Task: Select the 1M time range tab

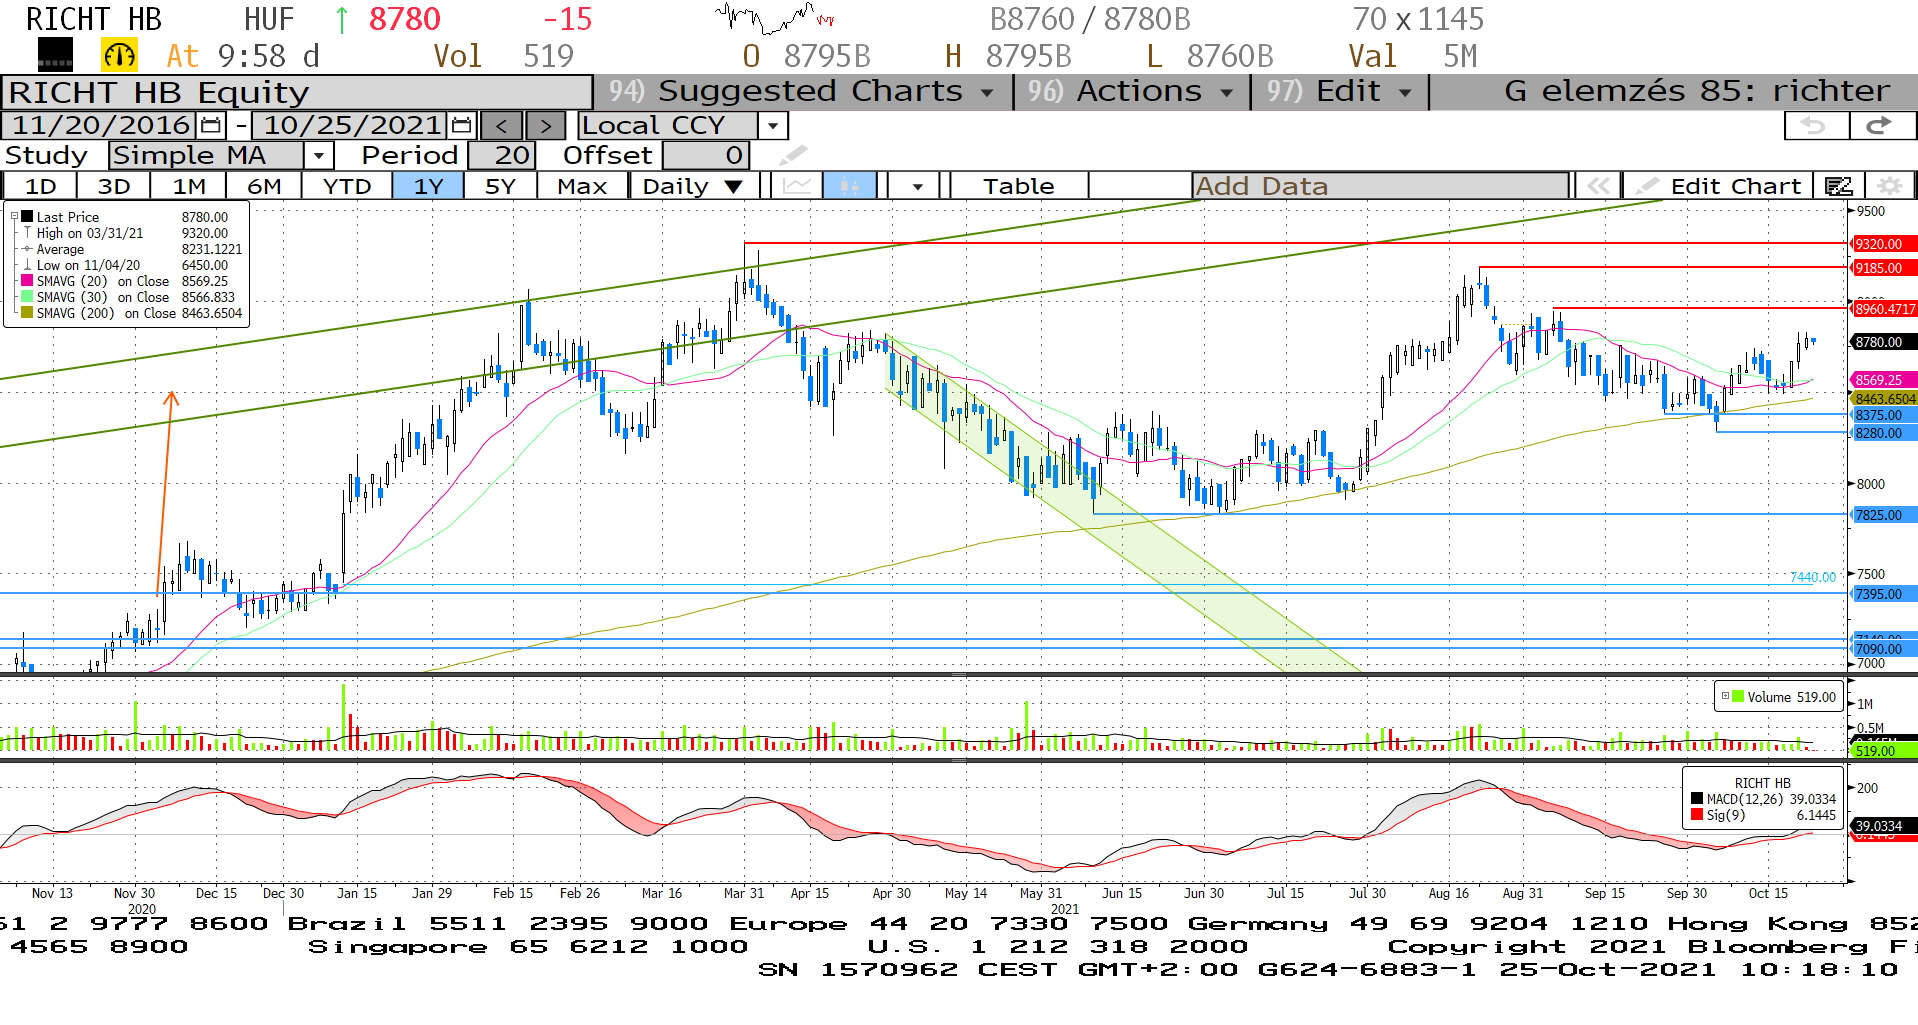Action: pos(189,186)
